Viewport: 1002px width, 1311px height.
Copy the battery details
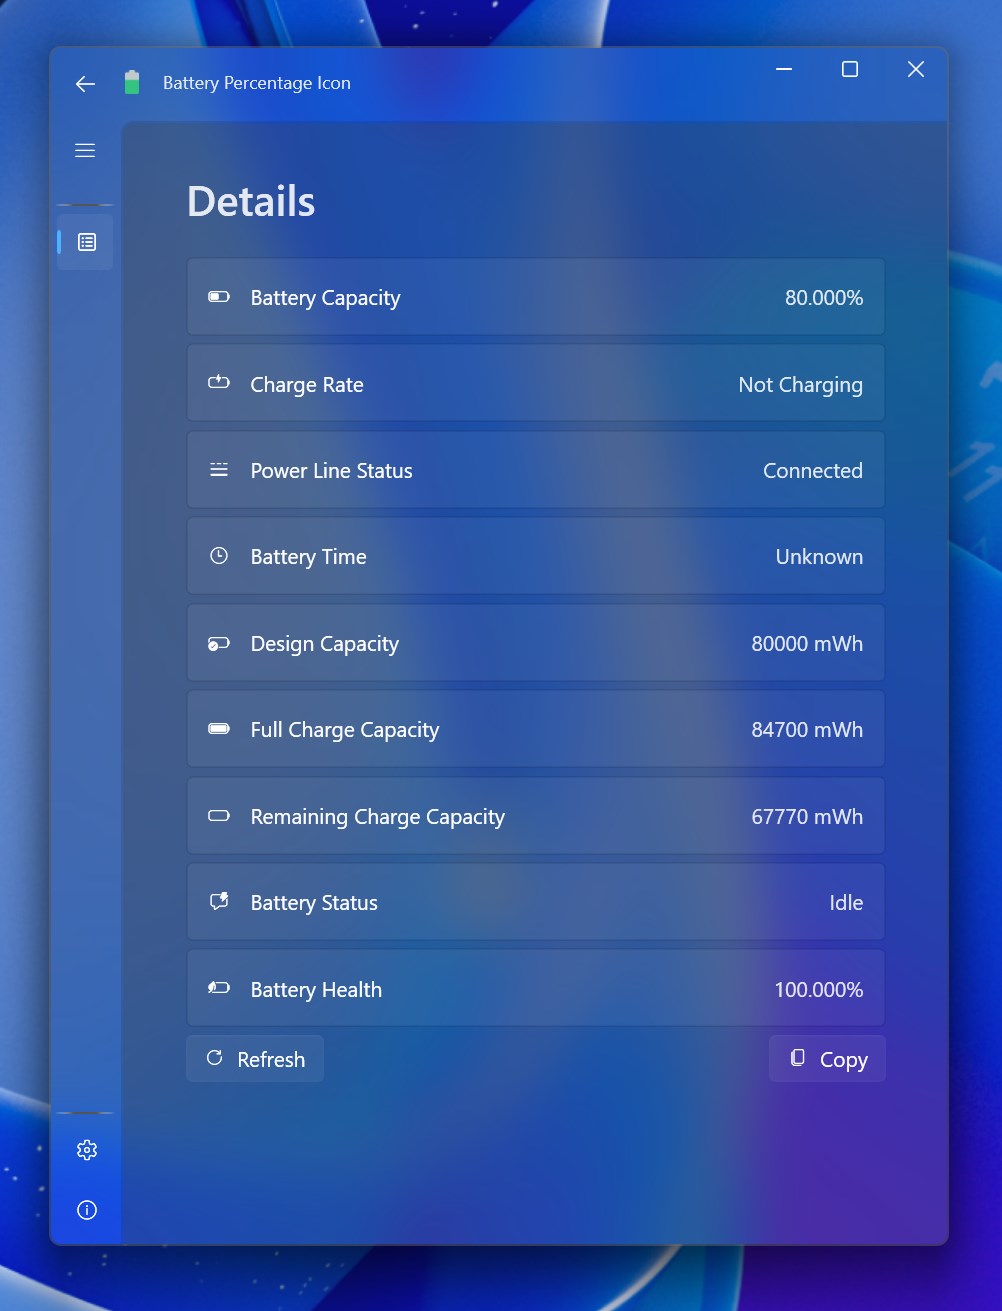click(827, 1059)
